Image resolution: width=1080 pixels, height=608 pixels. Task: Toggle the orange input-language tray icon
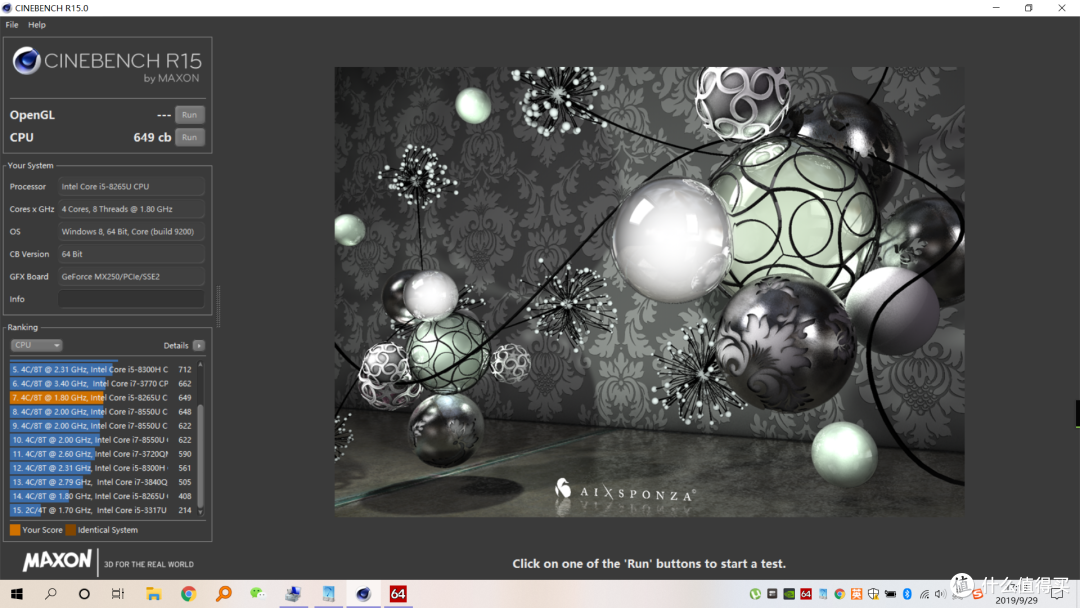tap(856, 594)
